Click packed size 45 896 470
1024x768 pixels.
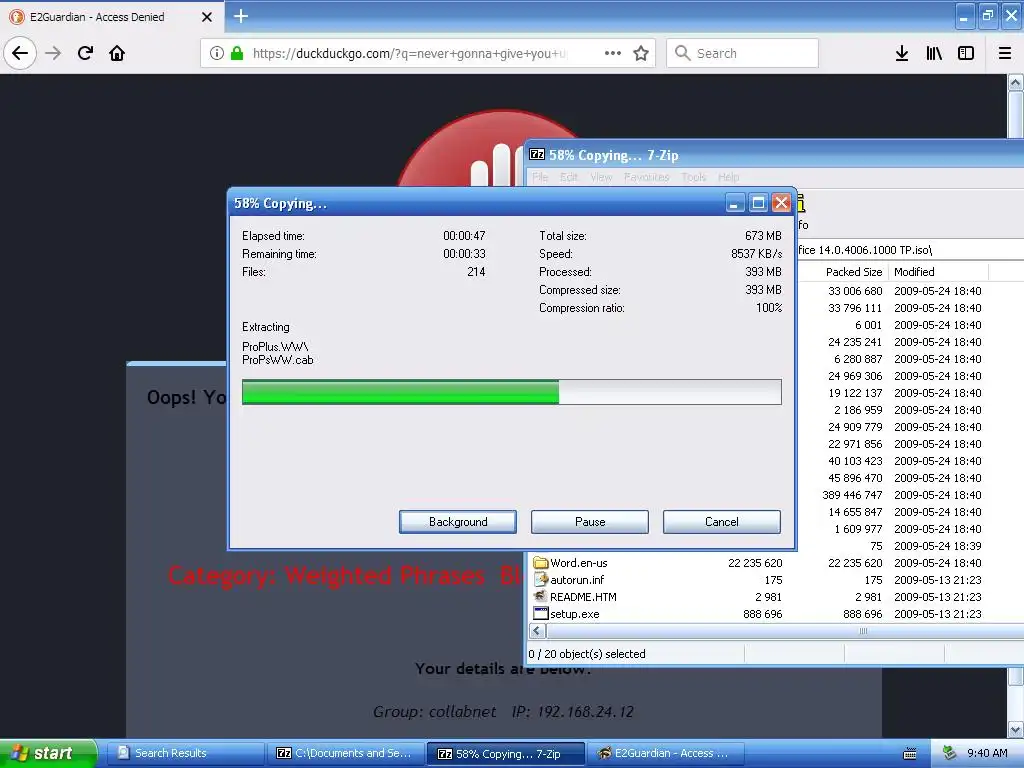[855, 478]
